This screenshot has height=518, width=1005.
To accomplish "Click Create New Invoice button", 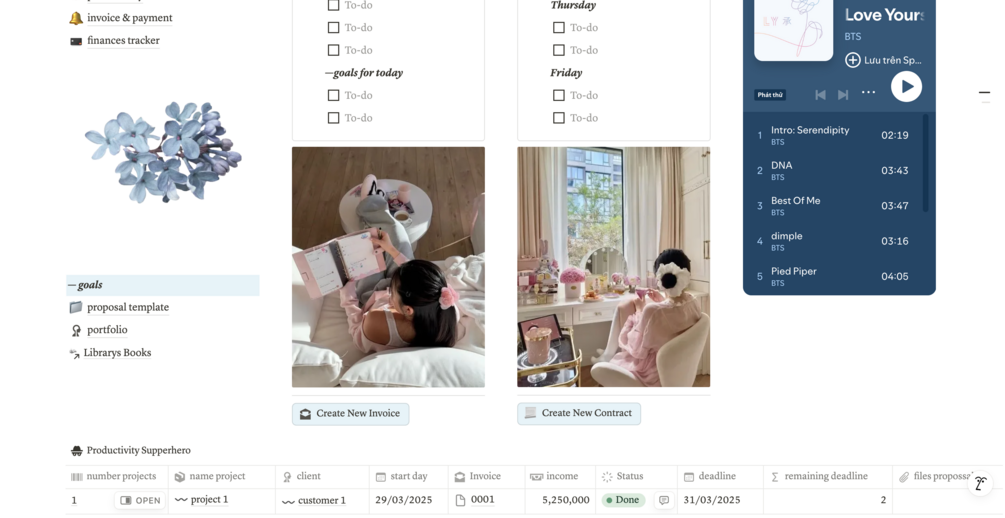I will [351, 414].
